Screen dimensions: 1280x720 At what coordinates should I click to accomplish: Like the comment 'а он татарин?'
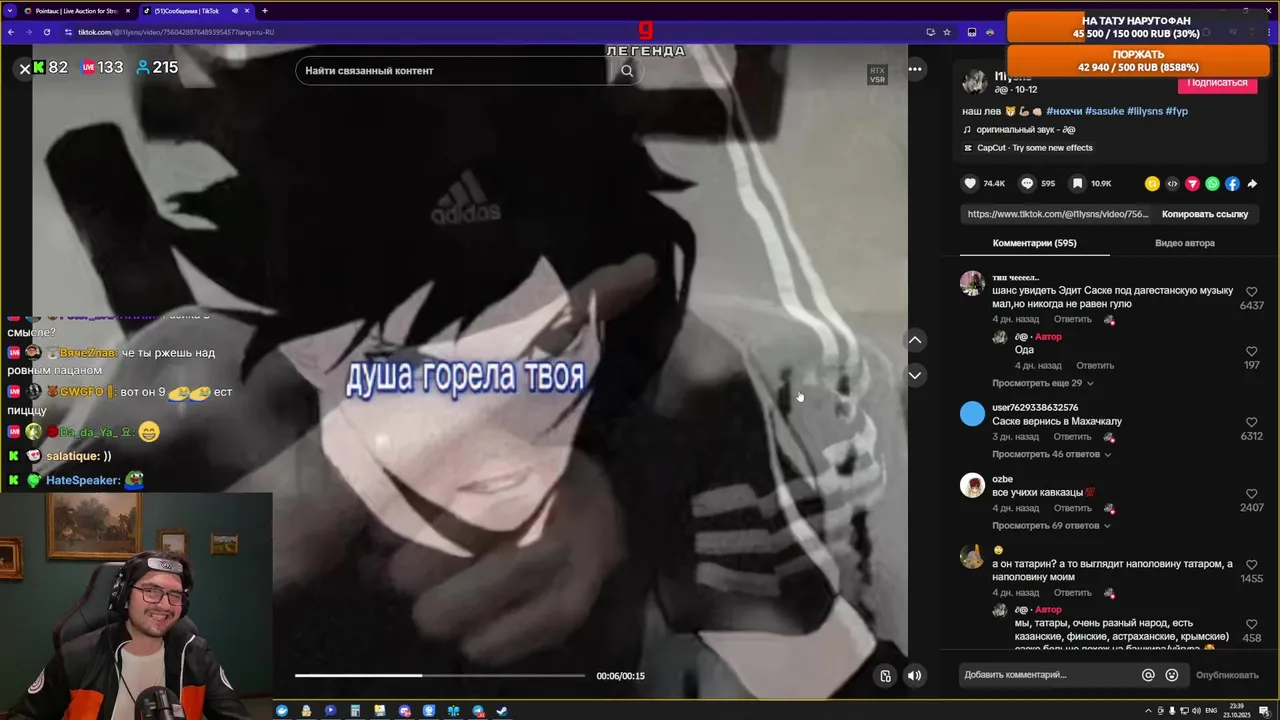[x=1251, y=565]
